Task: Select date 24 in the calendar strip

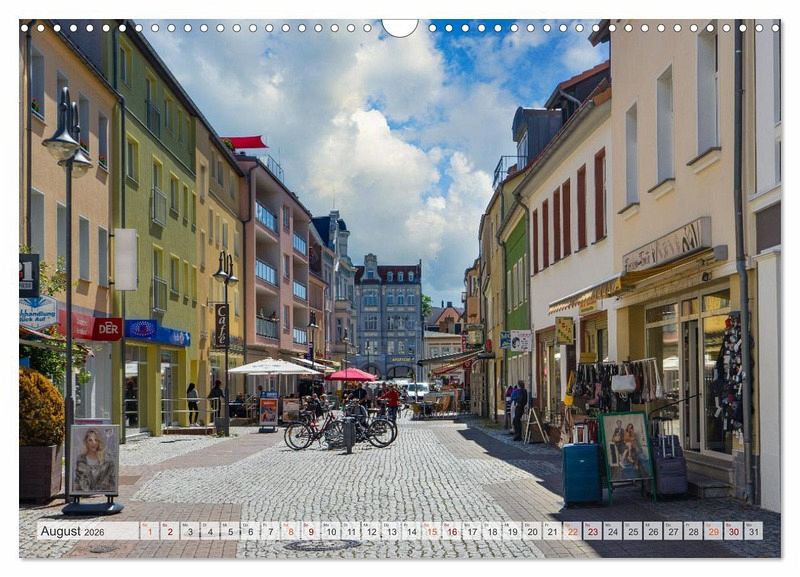Action: [x=613, y=531]
